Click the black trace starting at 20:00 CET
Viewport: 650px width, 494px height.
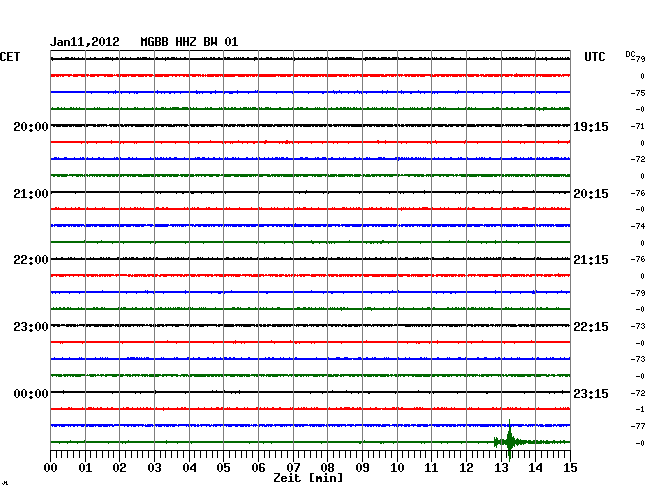(310, 125)
